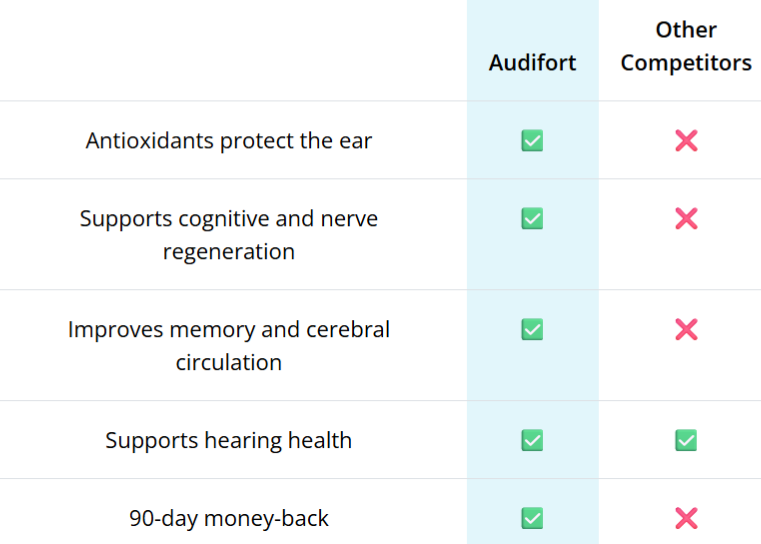The image size is (761, 544).
Task: Click Audifort check for cognitive and nerve regeneration
Action: click(532, 218)
